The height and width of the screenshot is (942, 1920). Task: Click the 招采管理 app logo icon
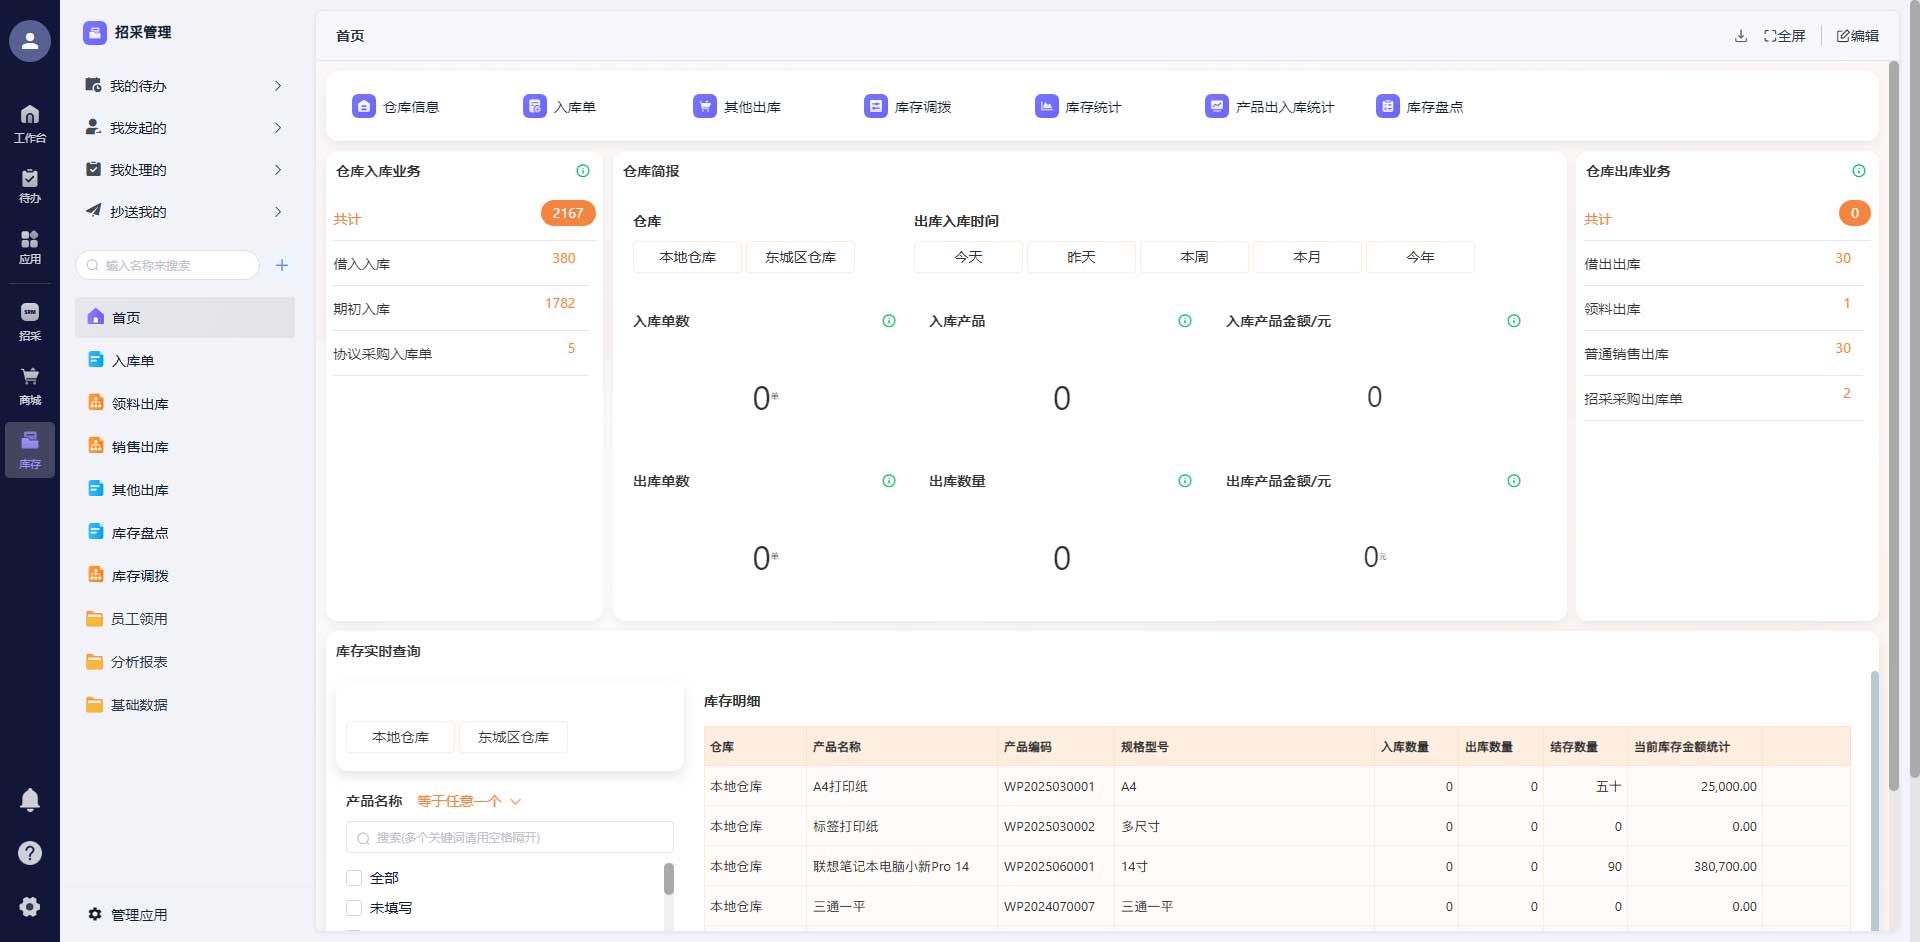(x=95, y=33)
